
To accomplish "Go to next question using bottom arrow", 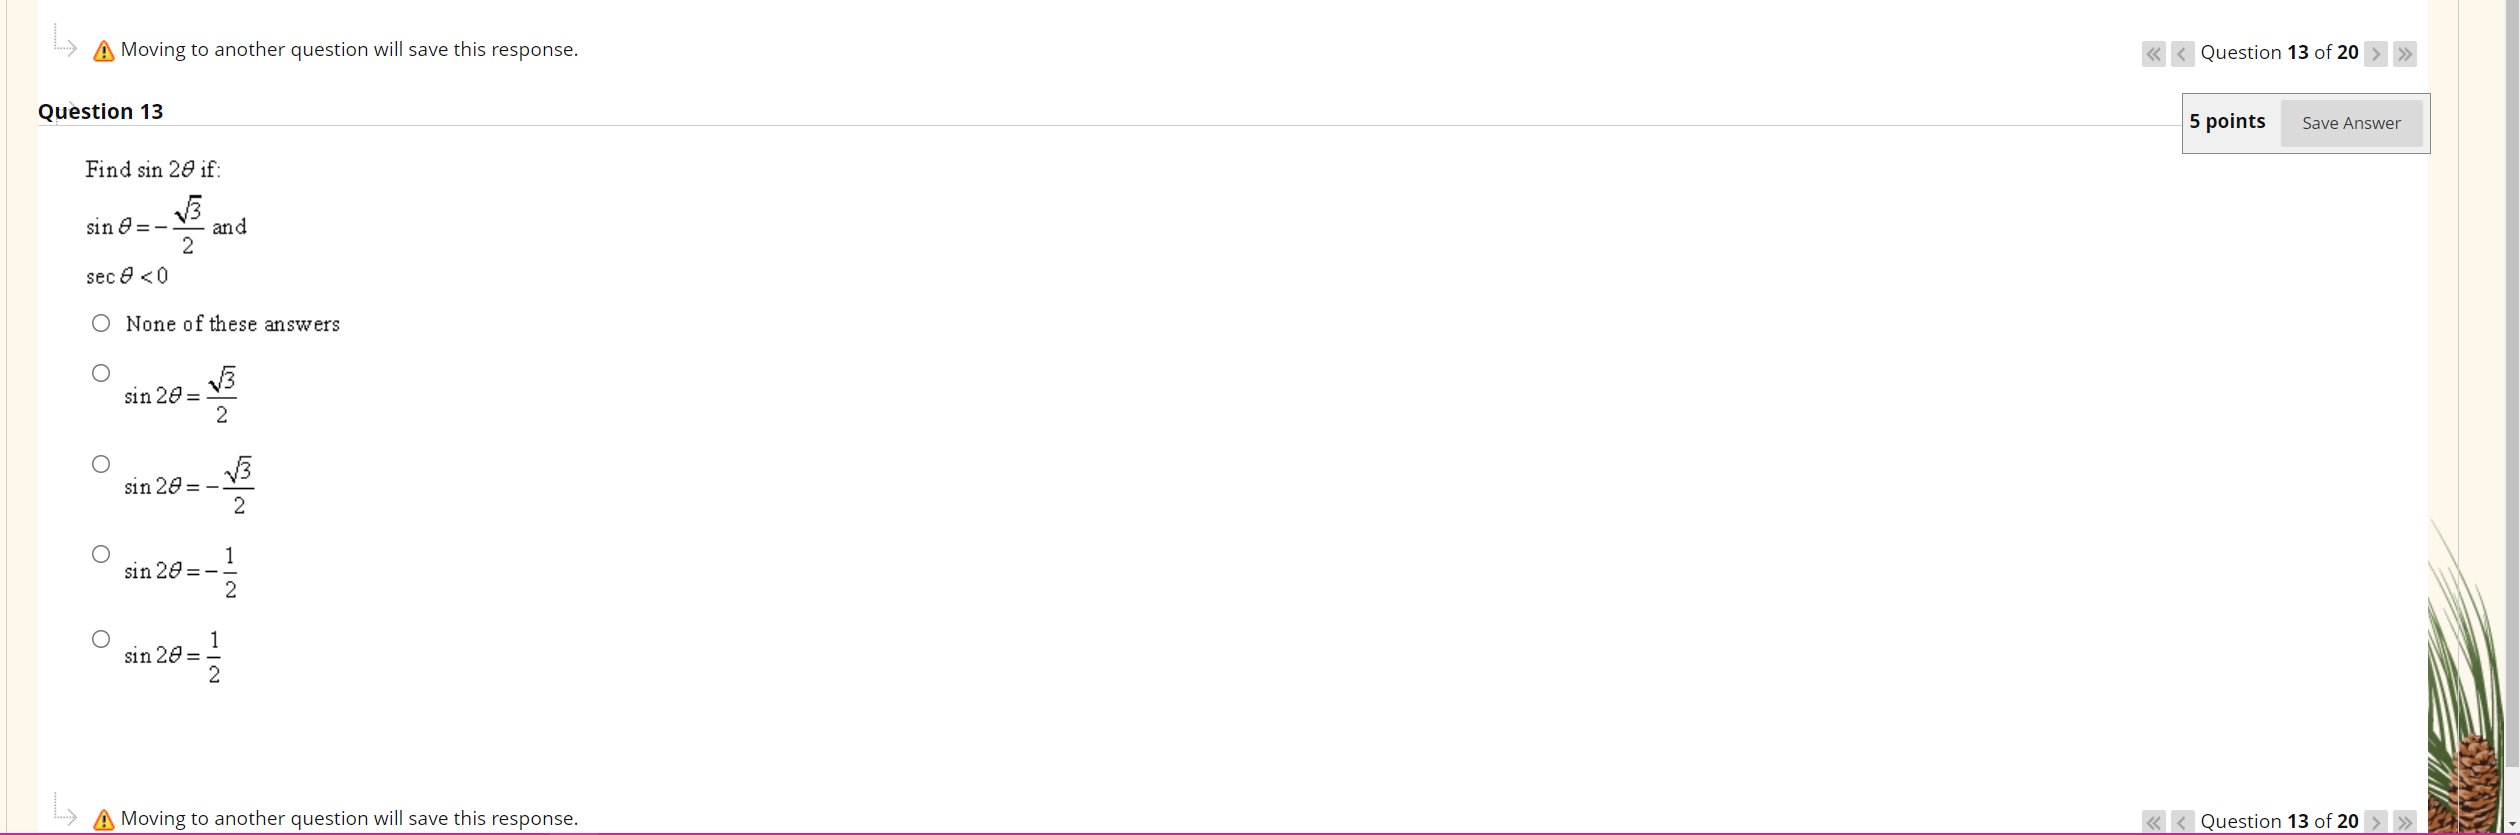I will (x=2376, y=822).
